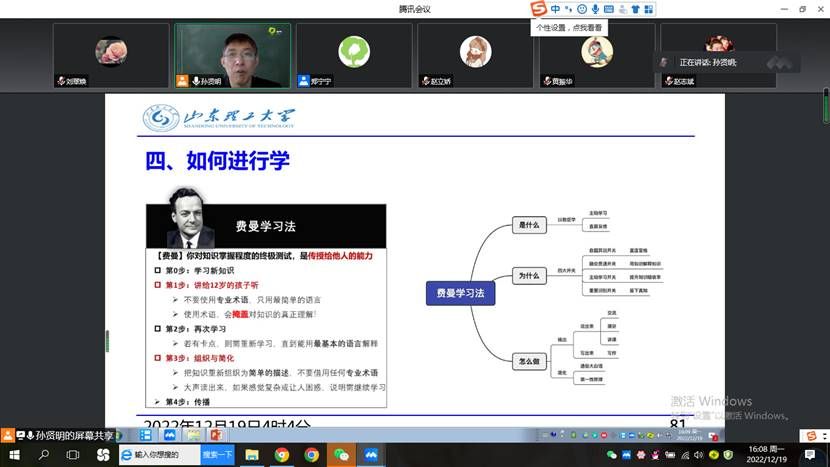Toggle Sogou Chinese/English mode (中) button
Viewport: 830px width, 467px height.
[556, 9]
